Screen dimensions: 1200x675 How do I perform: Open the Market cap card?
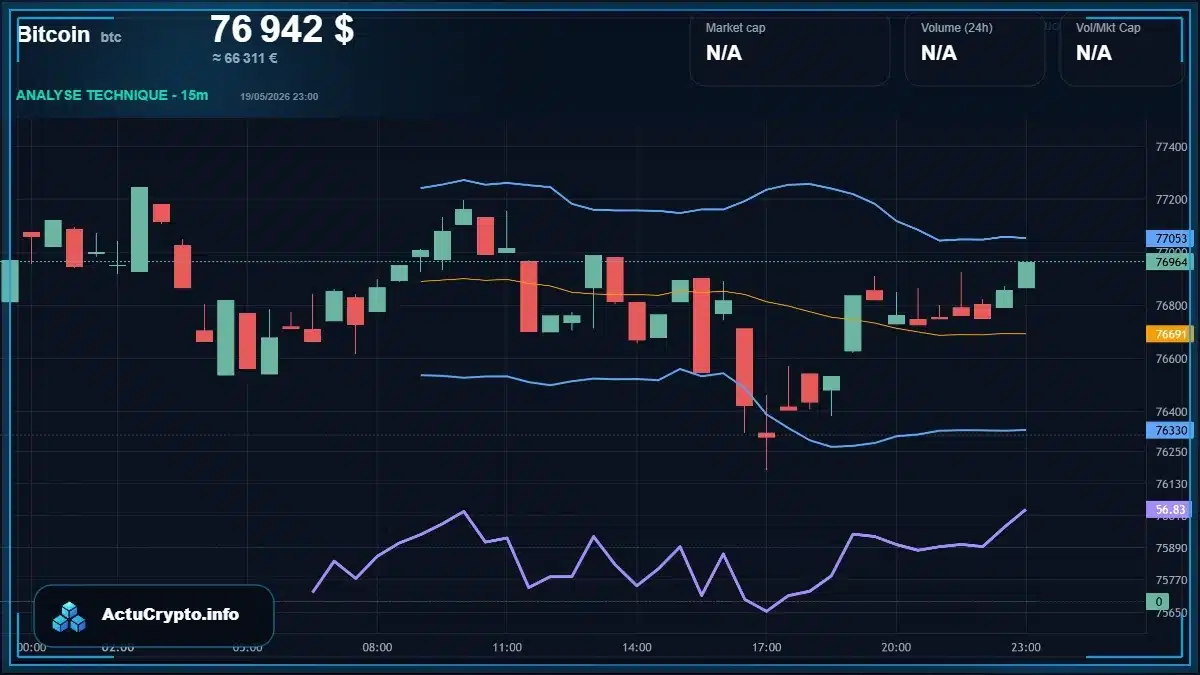(x=789, y=49)
